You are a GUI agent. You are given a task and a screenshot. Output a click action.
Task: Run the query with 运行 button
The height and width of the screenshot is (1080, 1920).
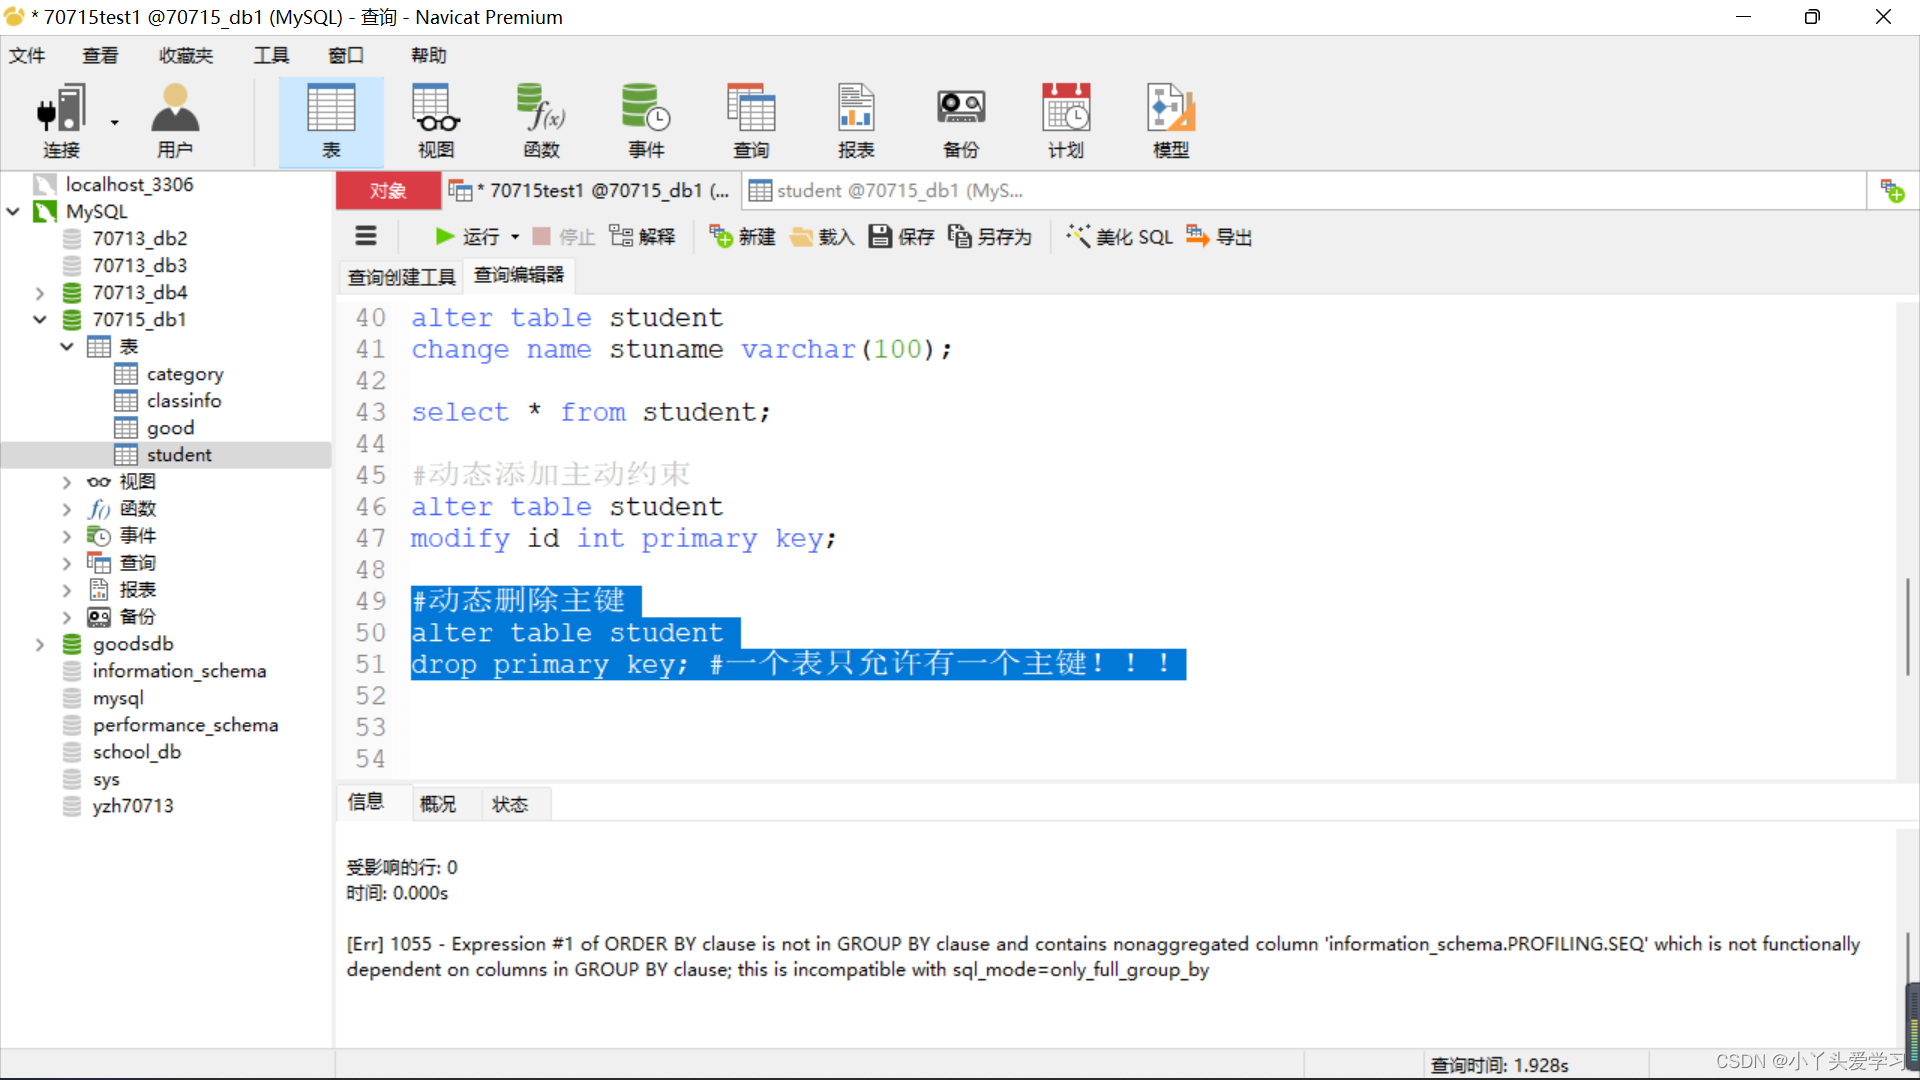467,237
